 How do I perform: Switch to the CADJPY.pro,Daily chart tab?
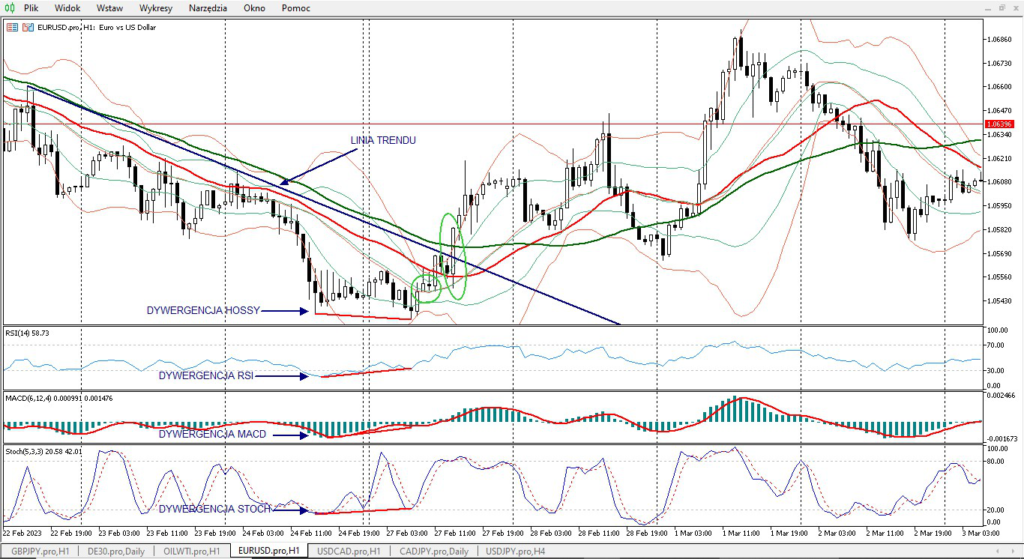coord(433,551)
